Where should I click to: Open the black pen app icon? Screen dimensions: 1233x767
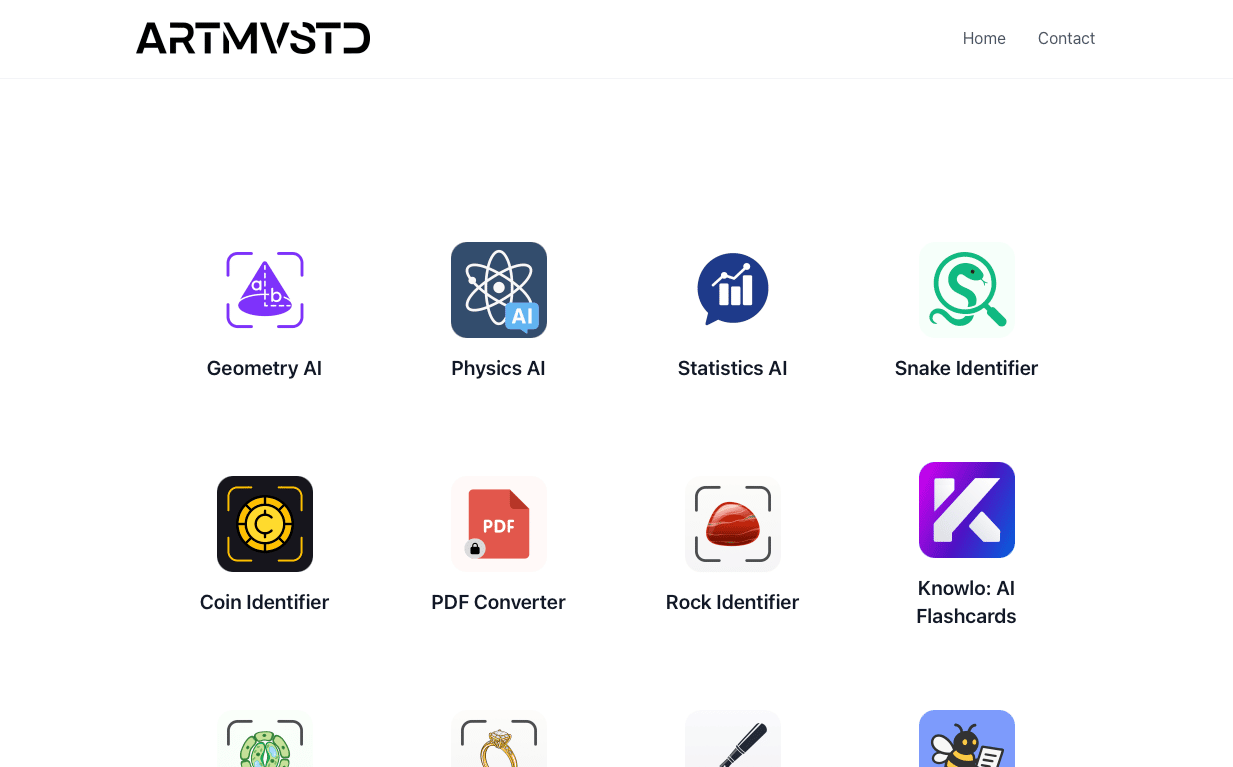point(733,739)
